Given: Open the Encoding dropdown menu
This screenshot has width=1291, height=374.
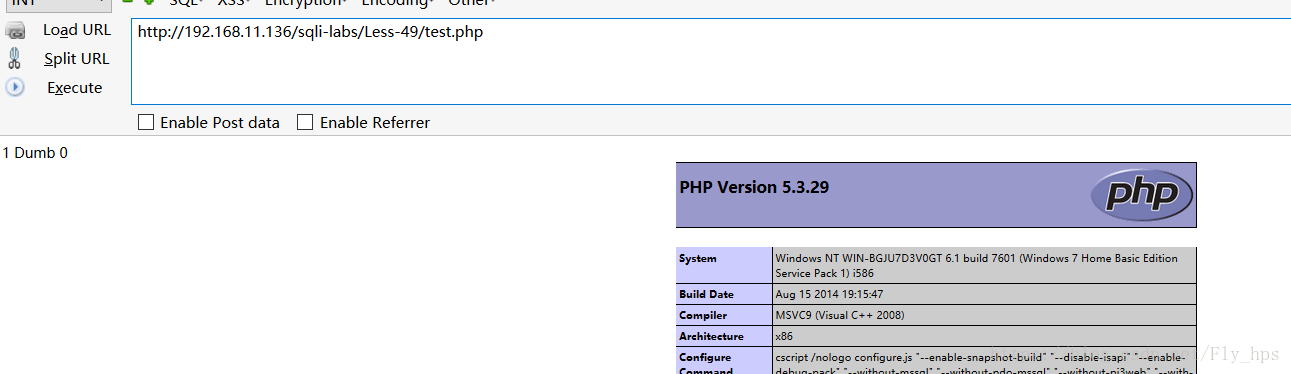Looking at the screenshot, I should point(397,3).
